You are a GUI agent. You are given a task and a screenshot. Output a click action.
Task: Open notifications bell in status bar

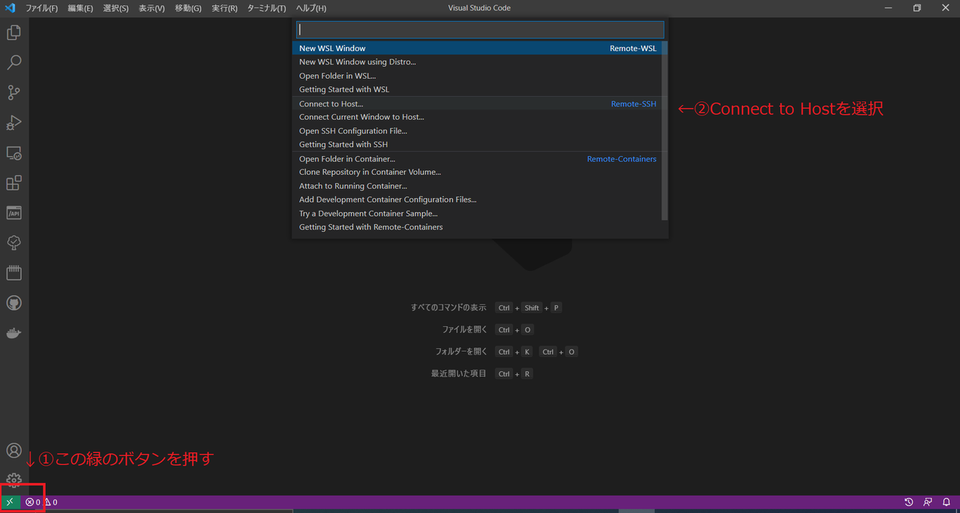tap(946, 502)
